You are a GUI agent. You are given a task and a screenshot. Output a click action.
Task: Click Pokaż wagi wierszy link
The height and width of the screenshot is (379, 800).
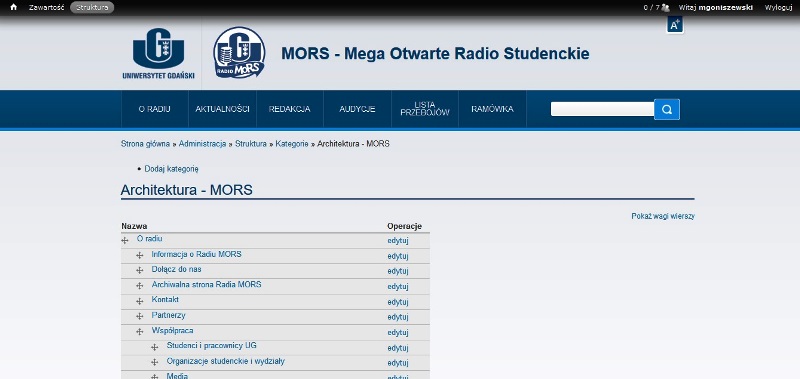[663, 216]
